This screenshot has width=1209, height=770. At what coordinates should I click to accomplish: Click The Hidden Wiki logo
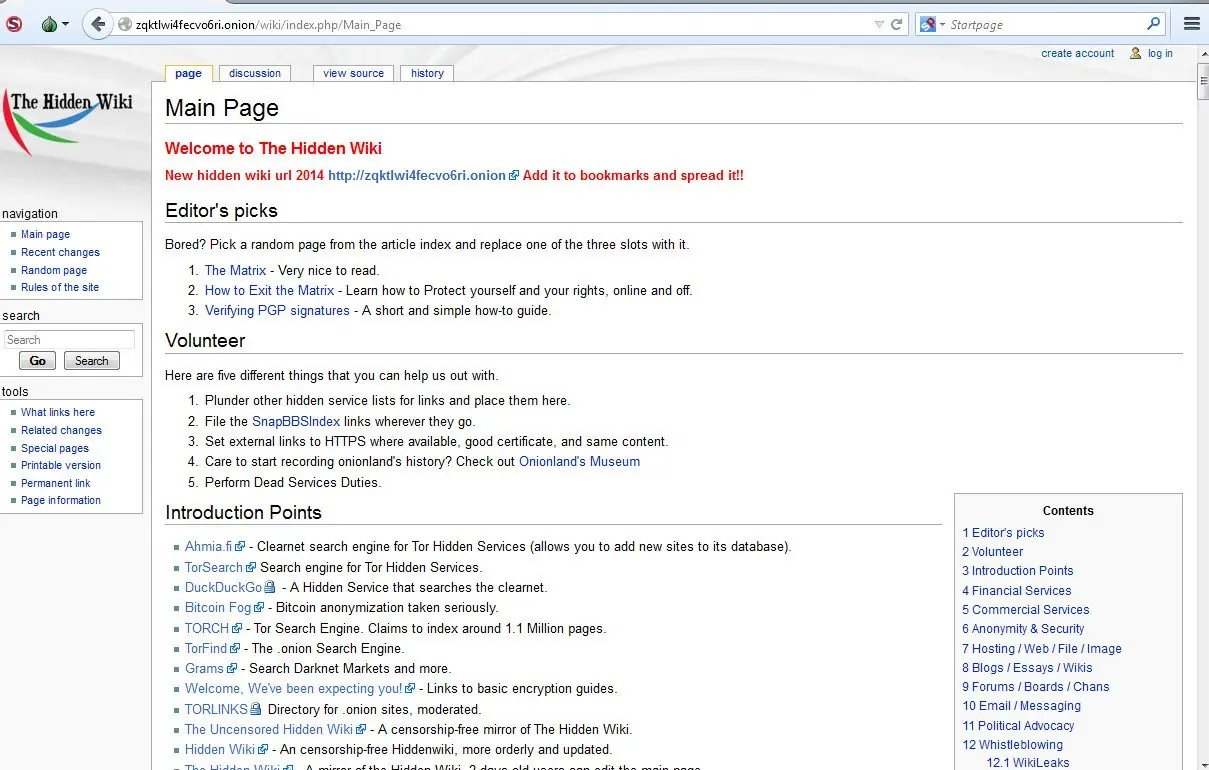tap(68, 120)
